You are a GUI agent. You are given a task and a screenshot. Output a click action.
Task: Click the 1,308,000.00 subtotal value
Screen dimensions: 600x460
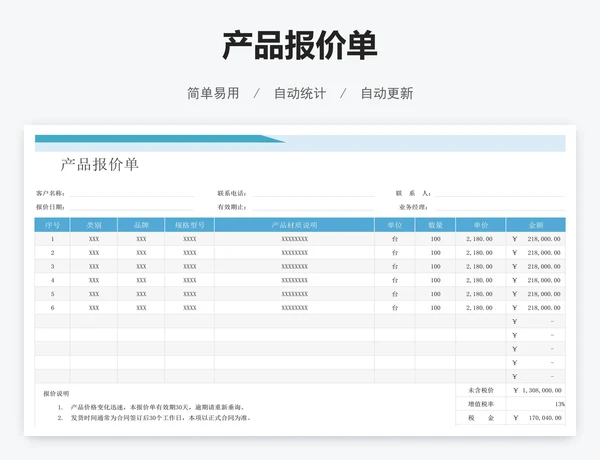[x=536, y=390]
